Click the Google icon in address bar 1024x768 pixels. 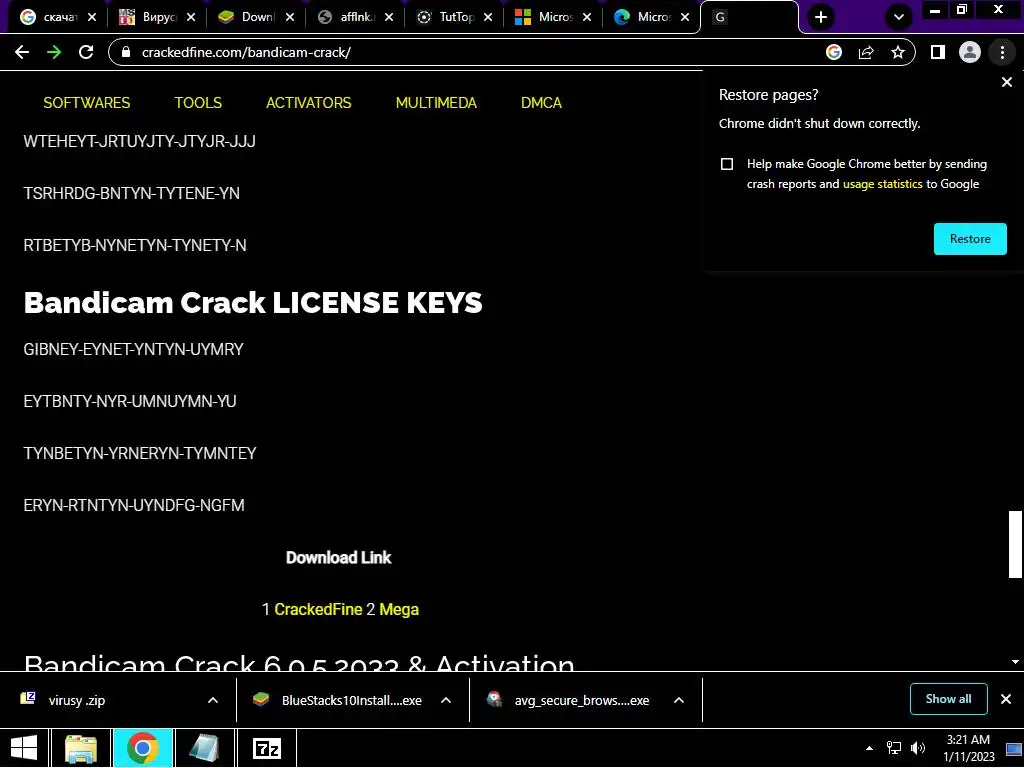tap(834, 52)
